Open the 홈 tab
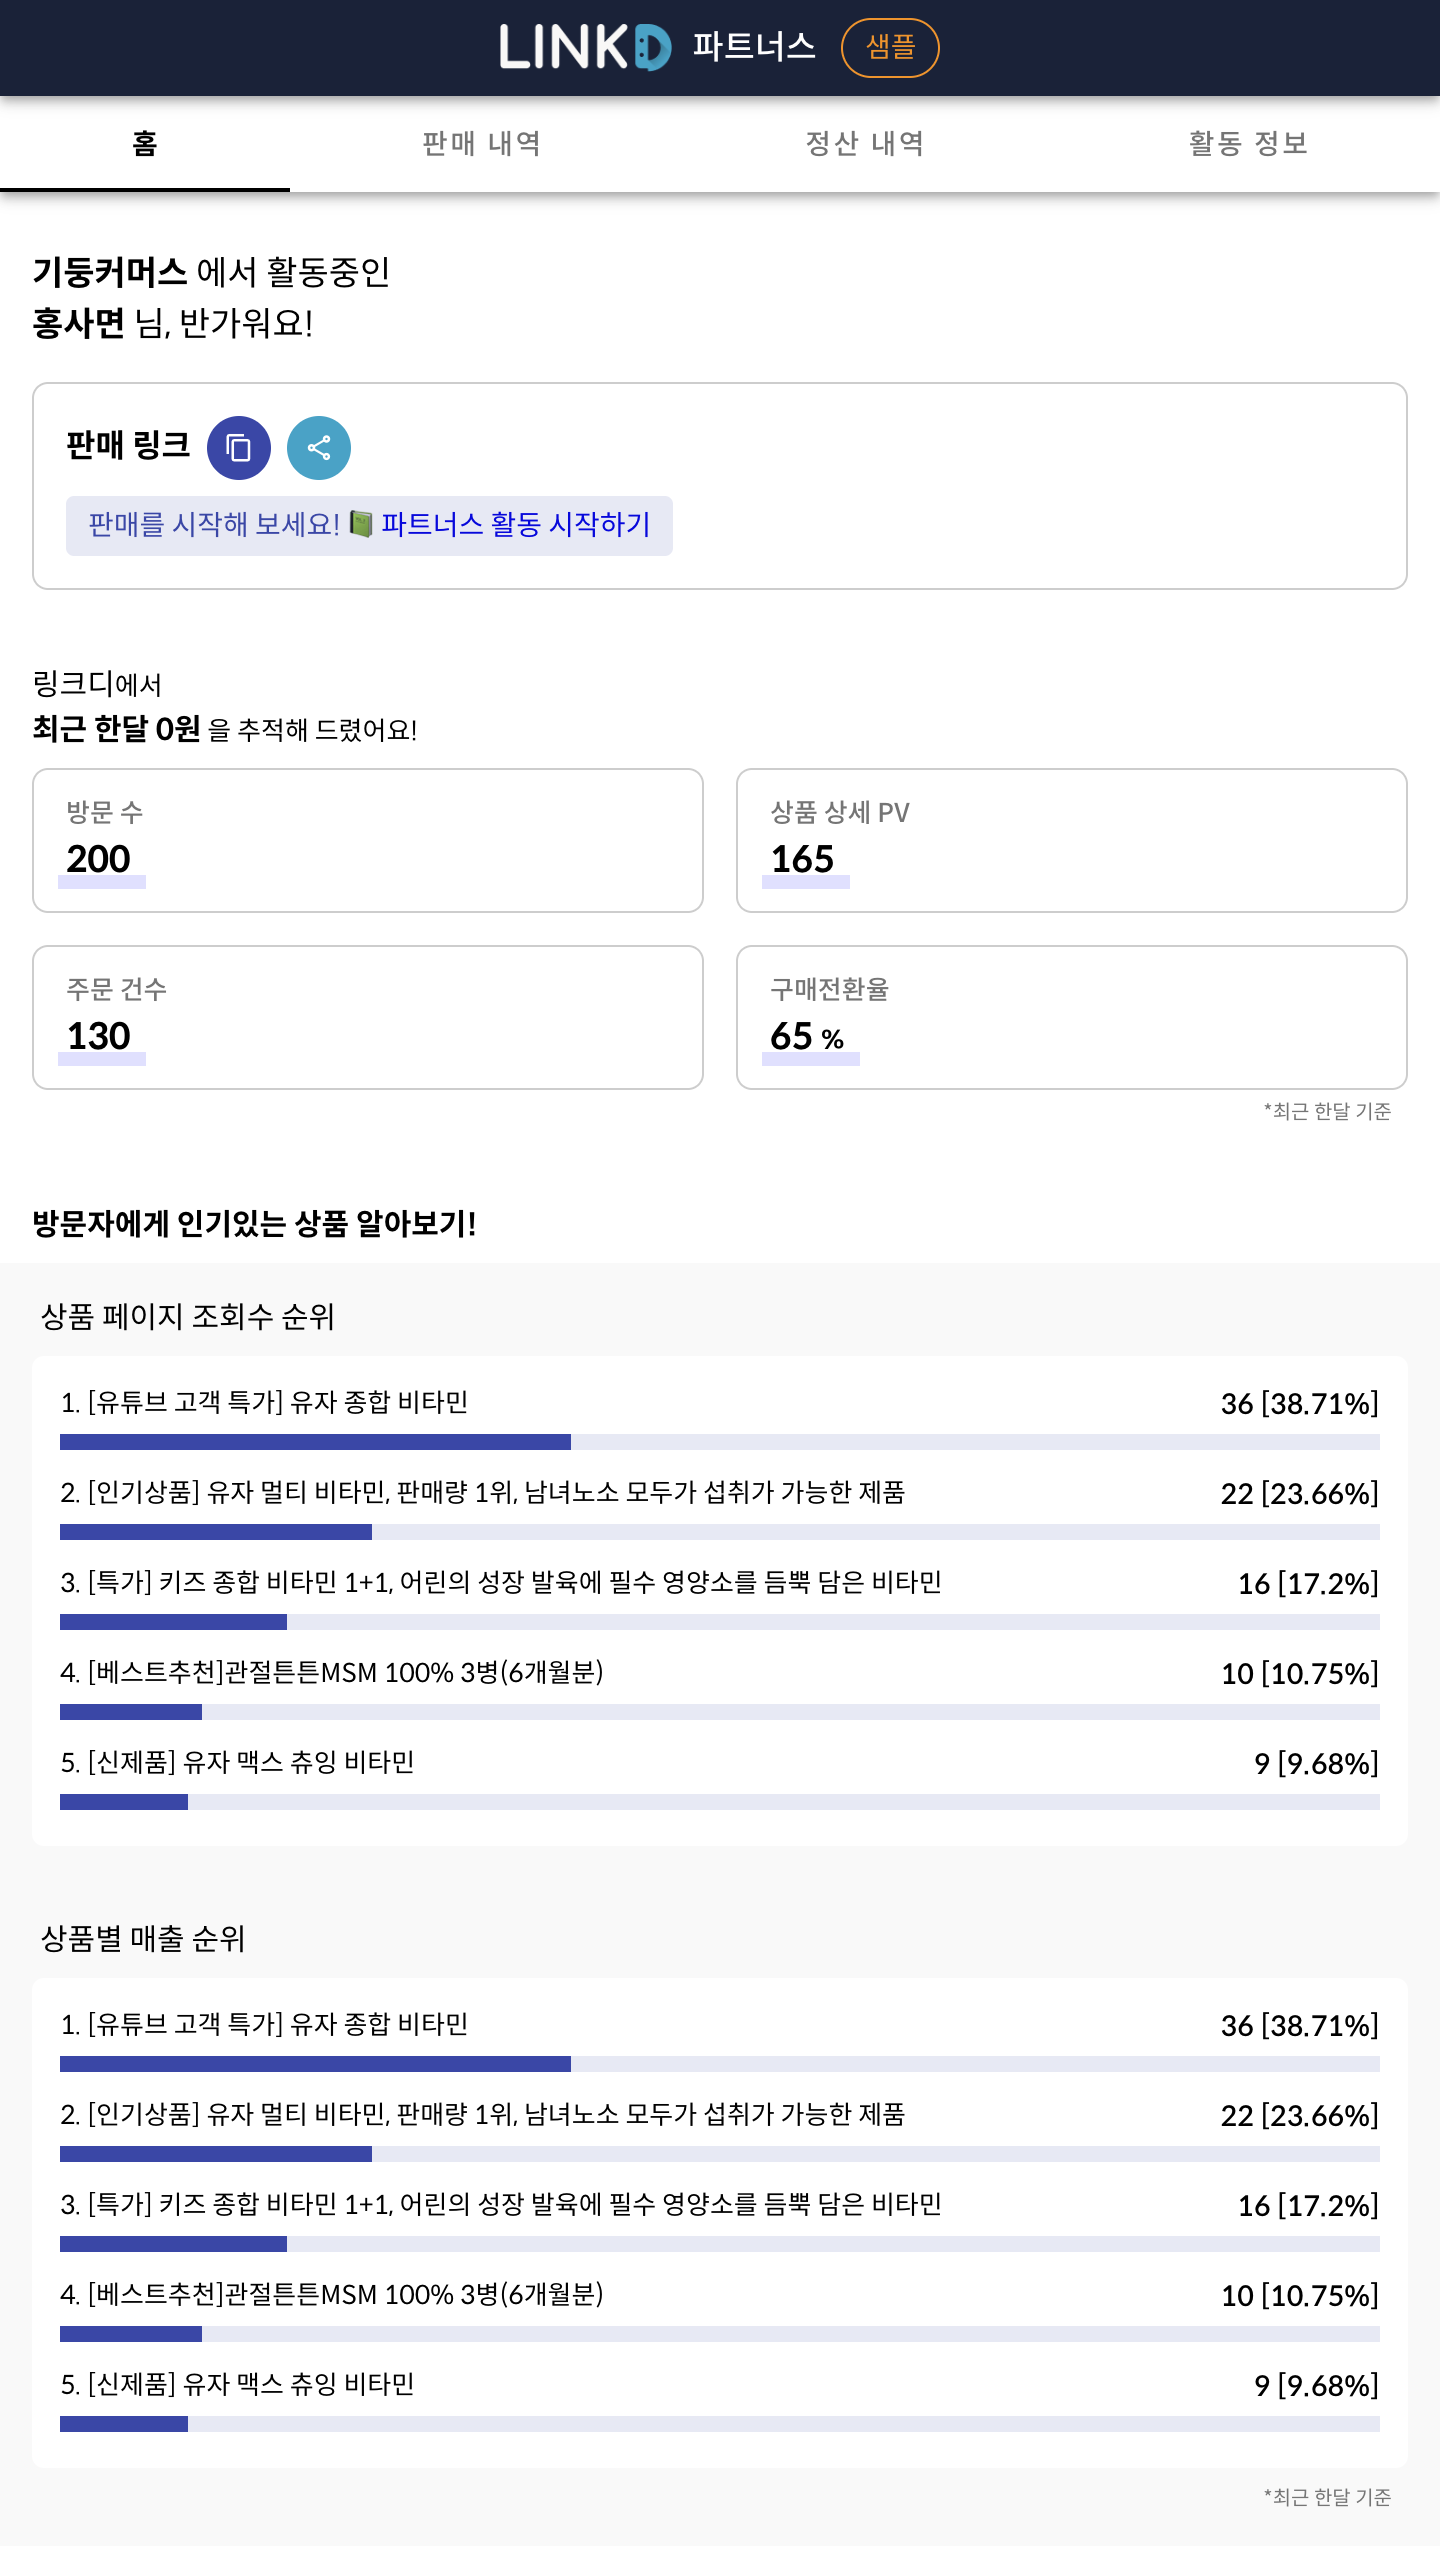This screenshot has width=1440, height=2560. (x=145, y=144)
